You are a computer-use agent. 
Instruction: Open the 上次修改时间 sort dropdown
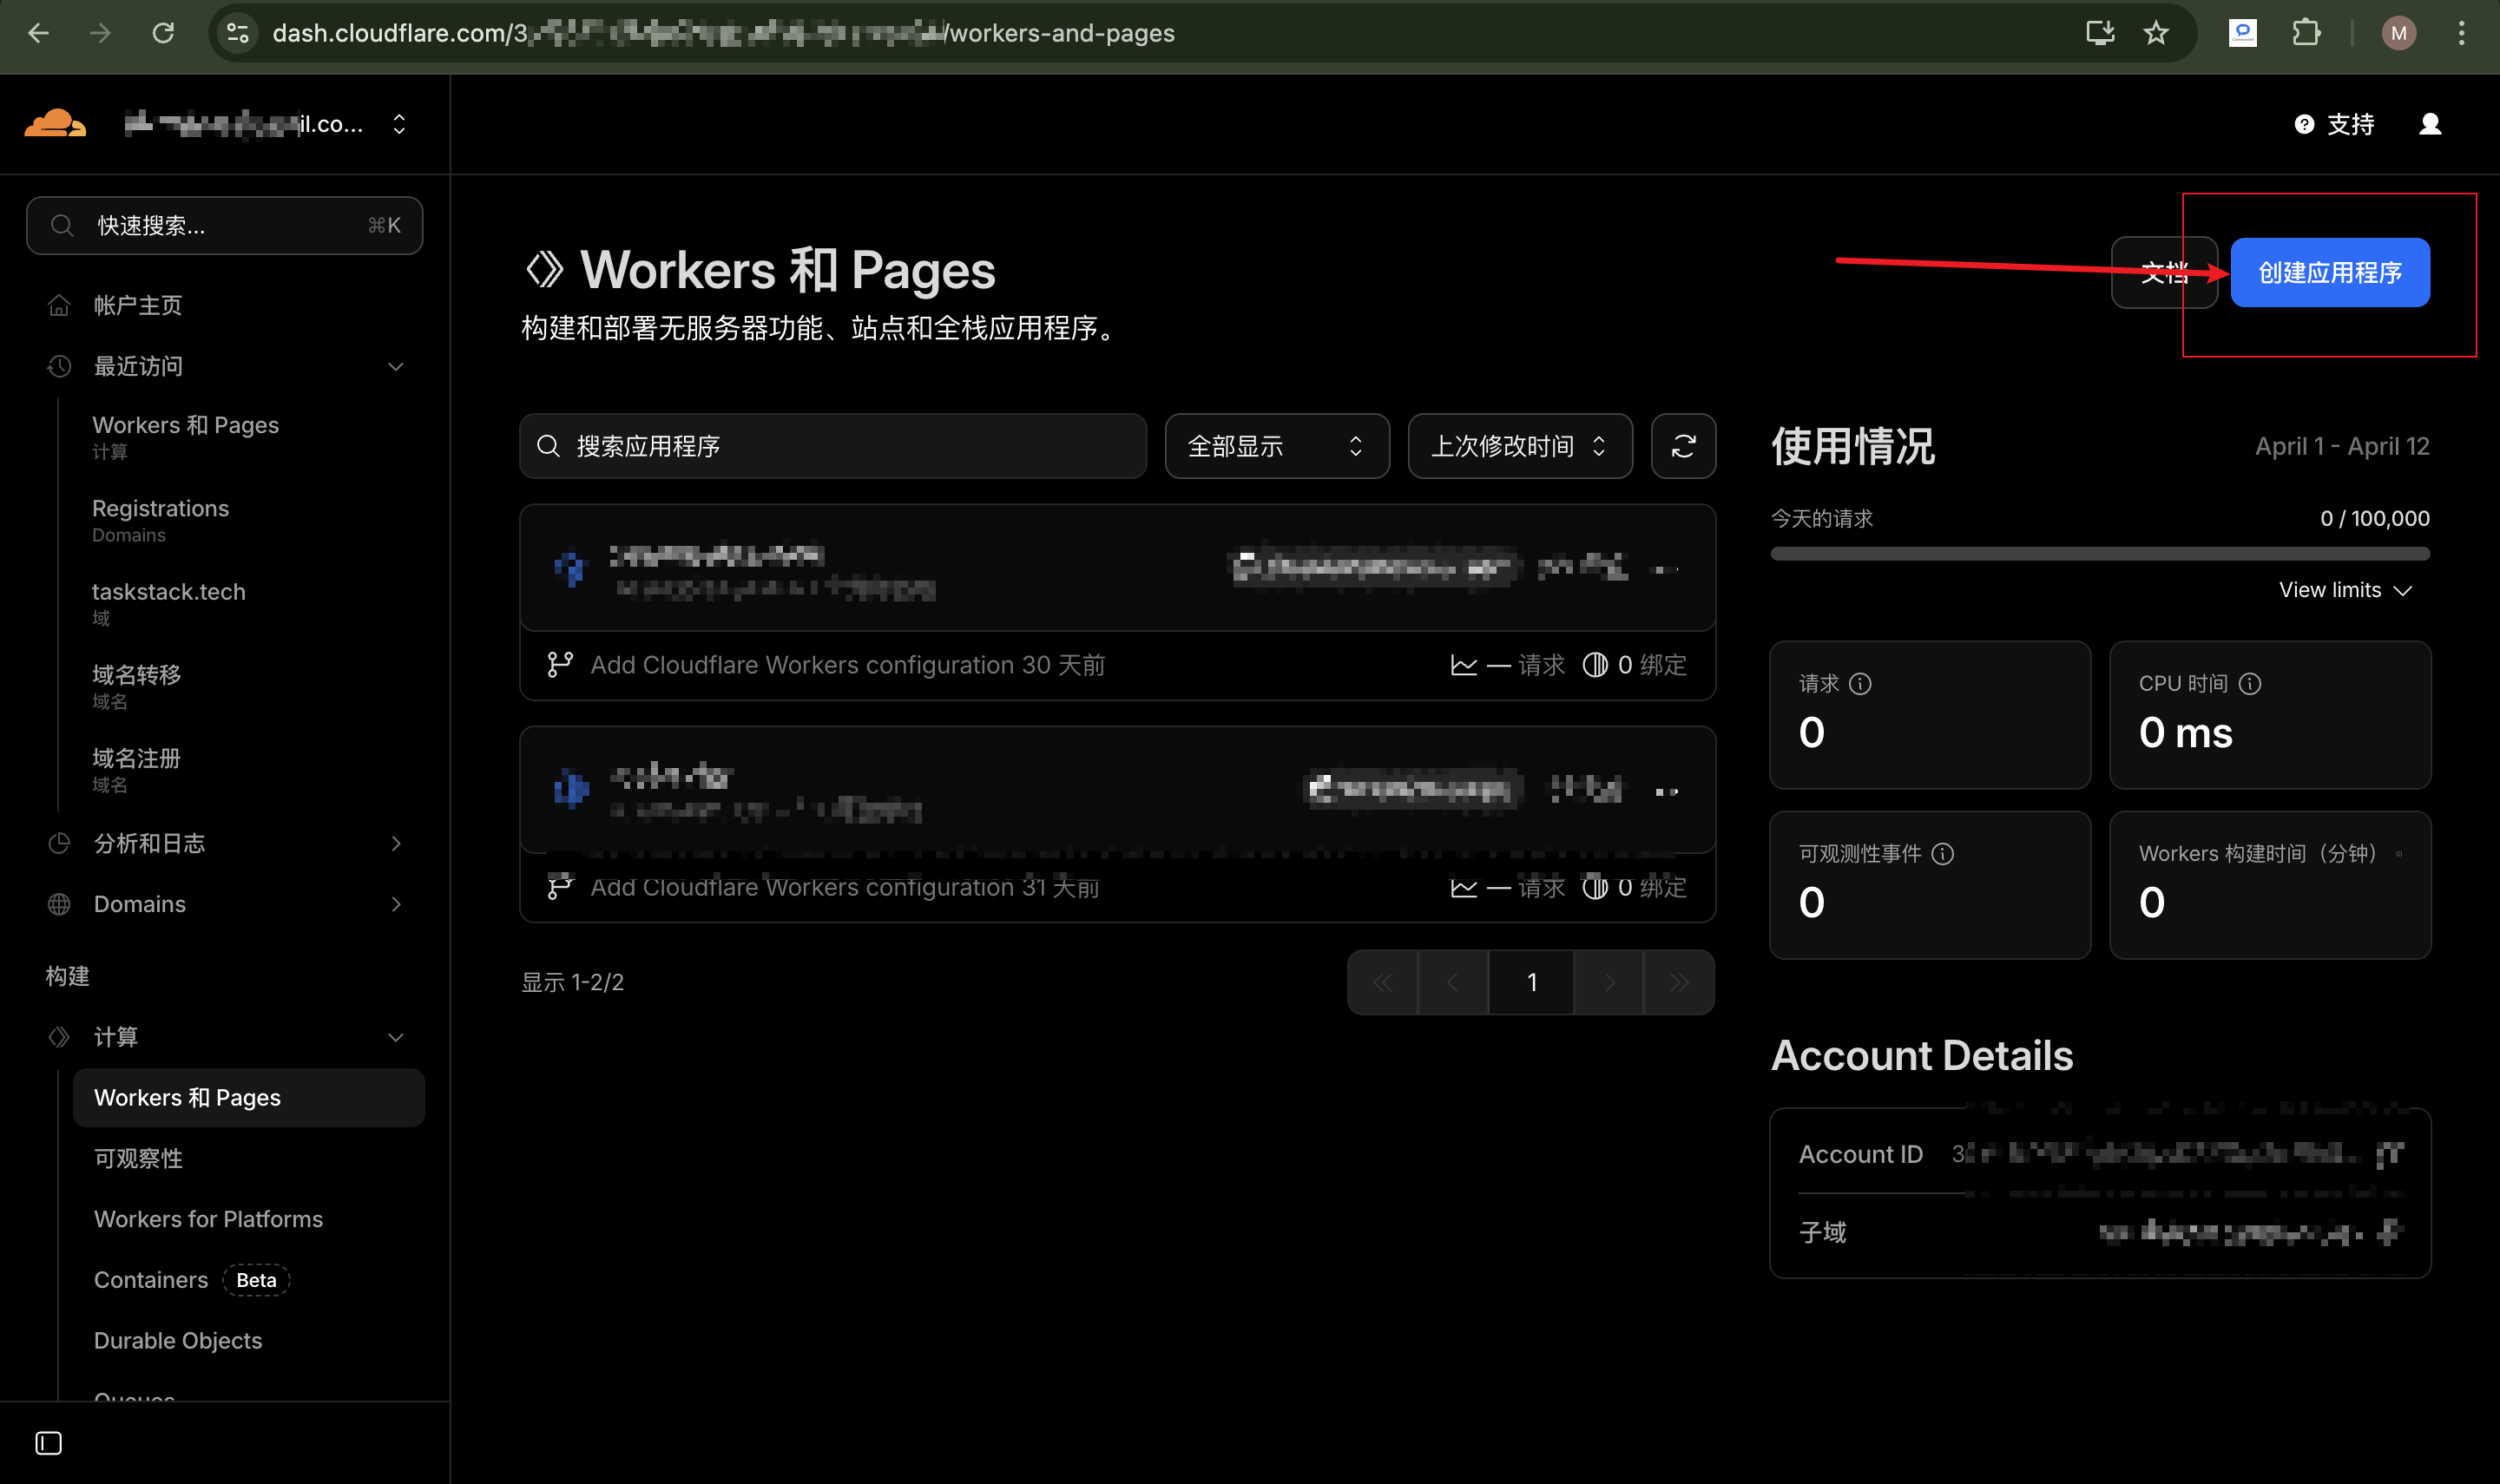click(1519, 446)
